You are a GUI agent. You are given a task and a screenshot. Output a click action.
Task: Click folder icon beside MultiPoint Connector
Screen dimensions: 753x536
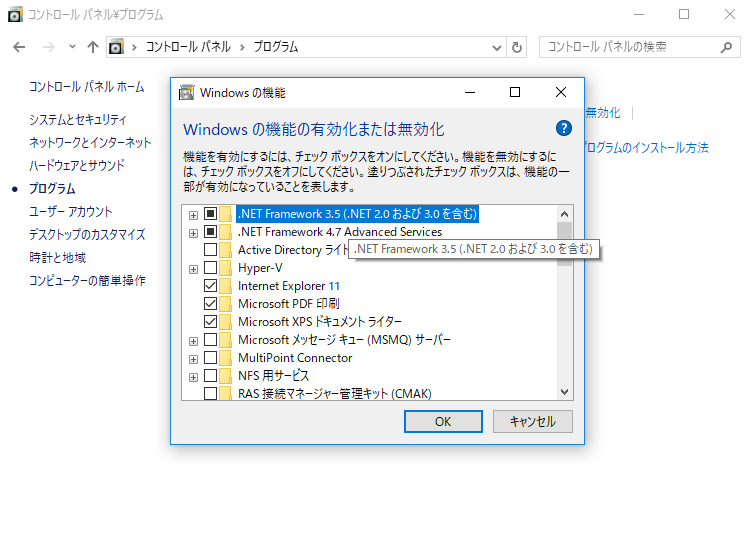coord(225,358)
